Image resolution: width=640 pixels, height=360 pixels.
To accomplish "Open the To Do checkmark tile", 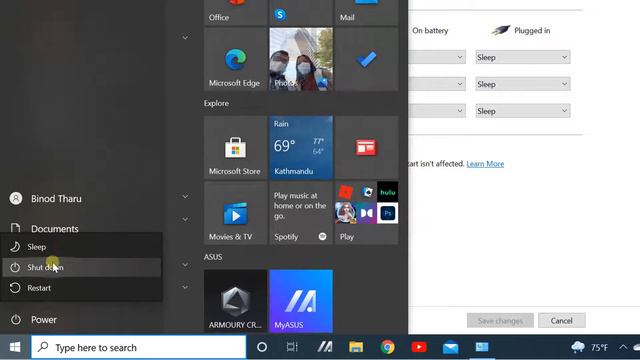I will click(366, 59).
